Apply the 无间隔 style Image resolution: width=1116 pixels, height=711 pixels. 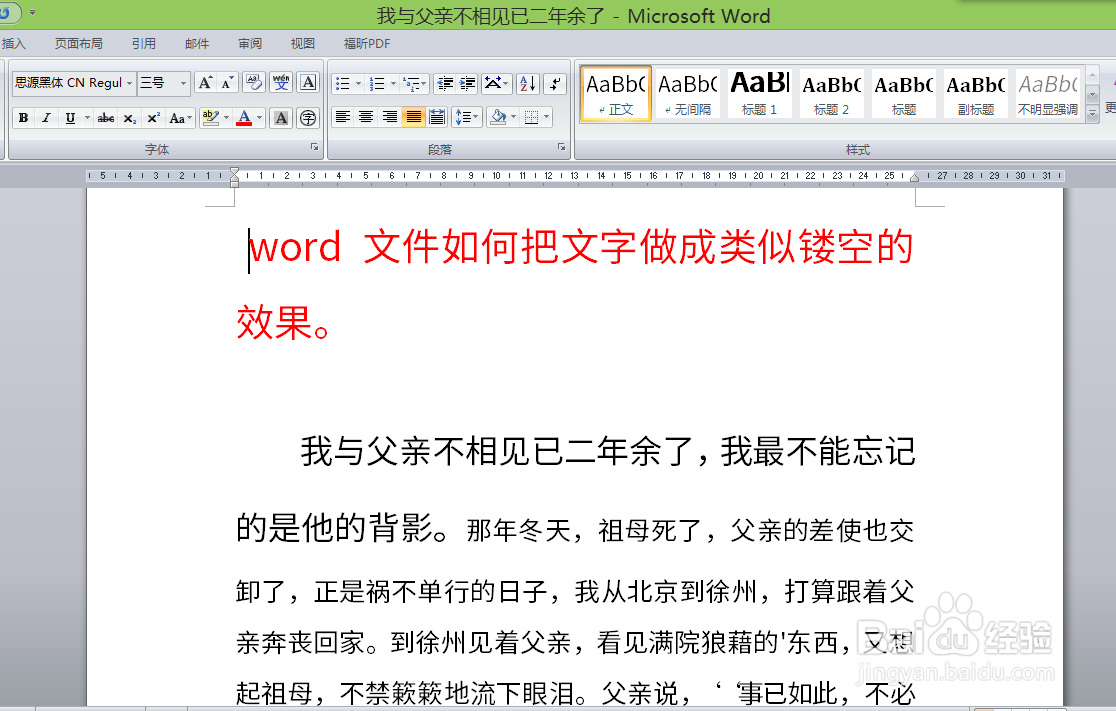(688, 93)
